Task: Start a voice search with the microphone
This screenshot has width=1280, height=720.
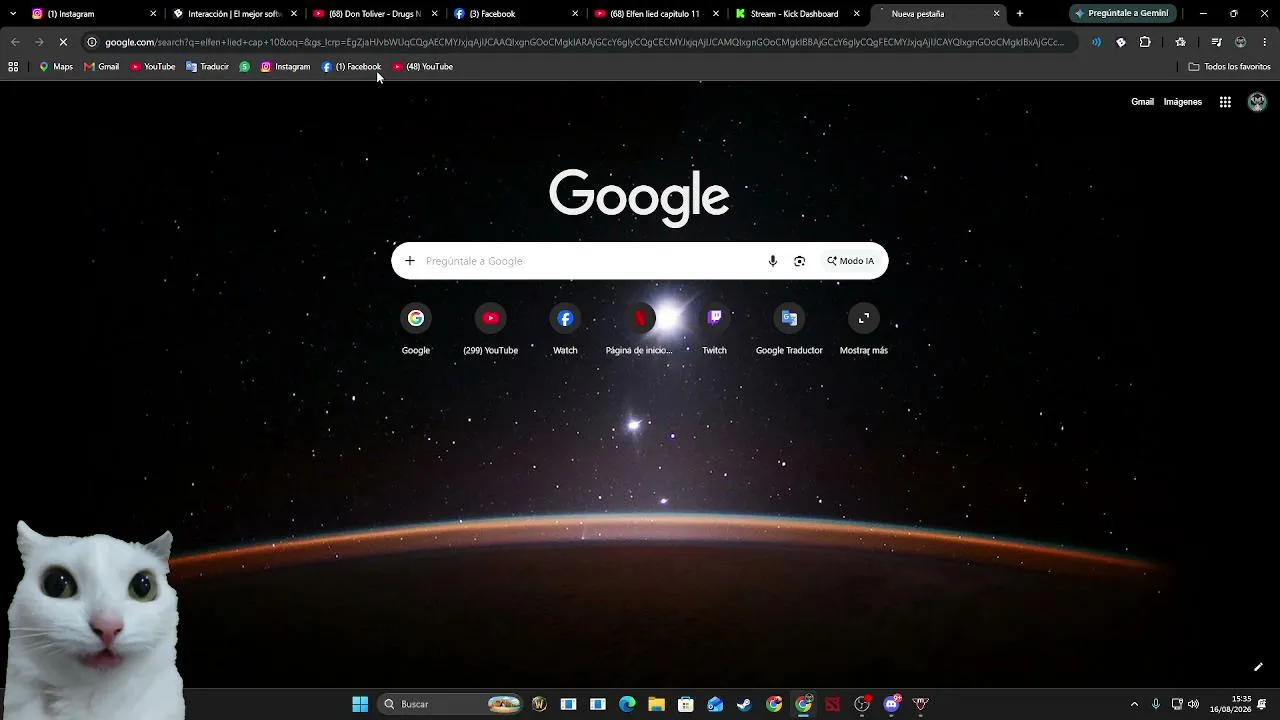Action: pyautogui.click(x=772, y=261)
